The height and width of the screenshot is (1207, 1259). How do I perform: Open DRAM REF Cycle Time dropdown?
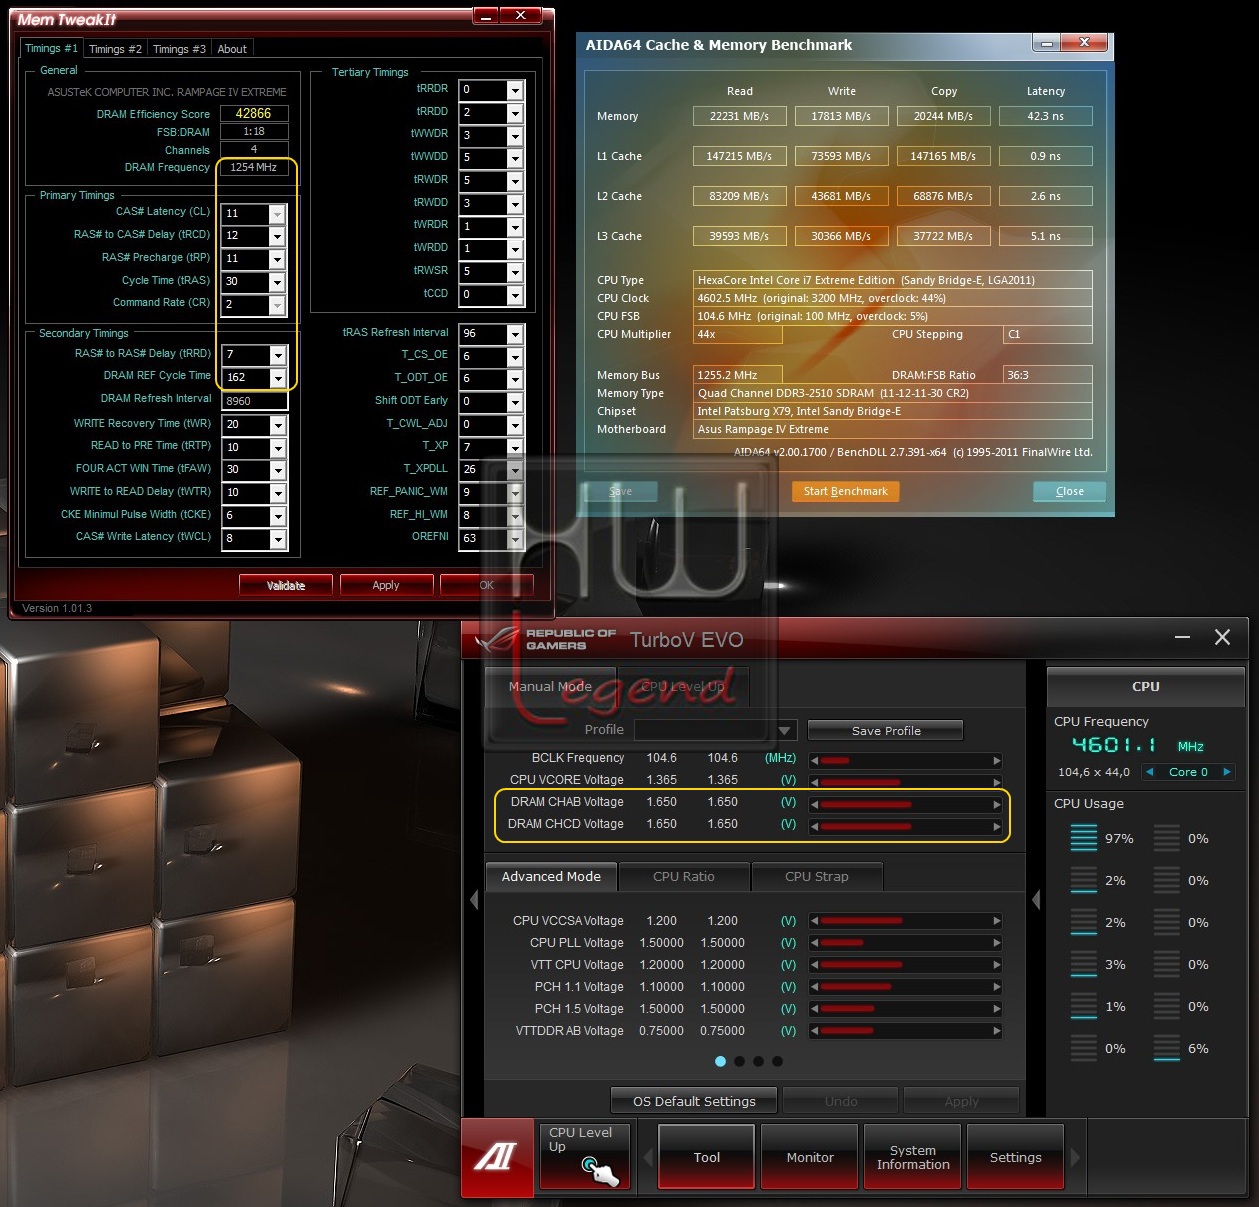click(277, 378)
